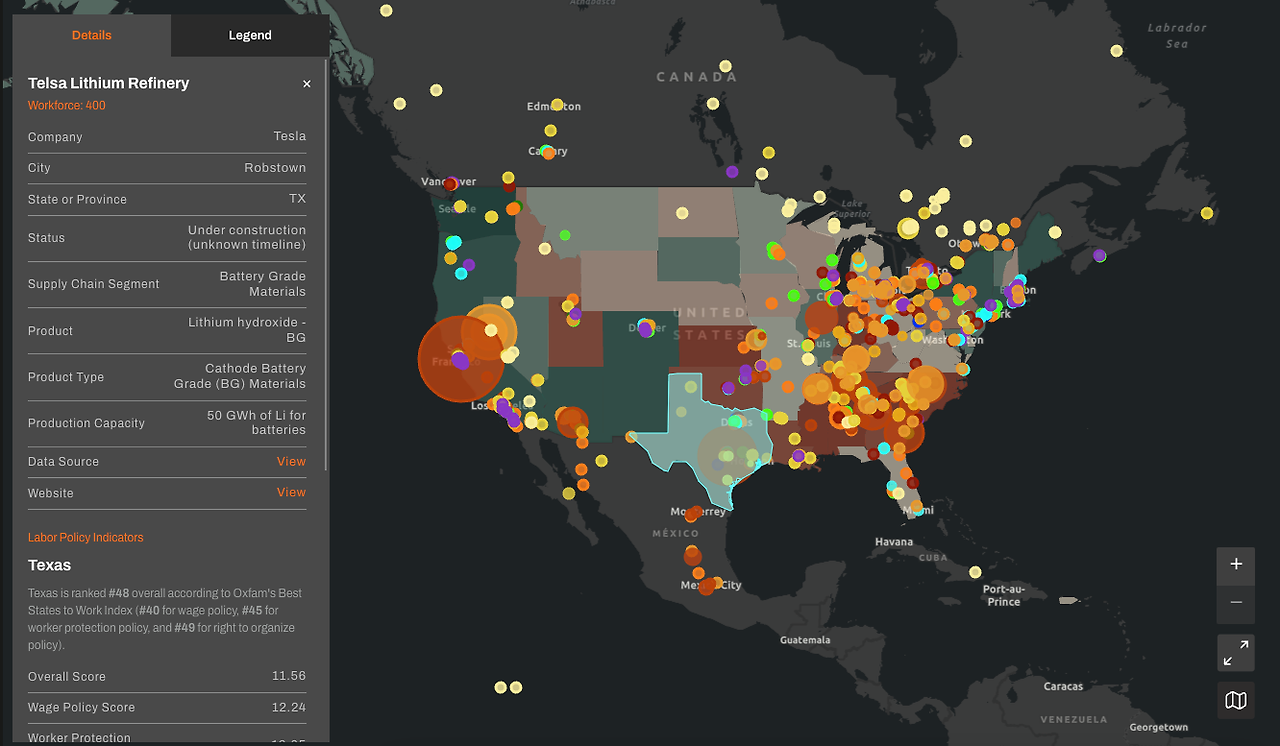Screen dimensions: 1280x746
Task: Click the Lake Superior map label
Action: click(851, 208)
